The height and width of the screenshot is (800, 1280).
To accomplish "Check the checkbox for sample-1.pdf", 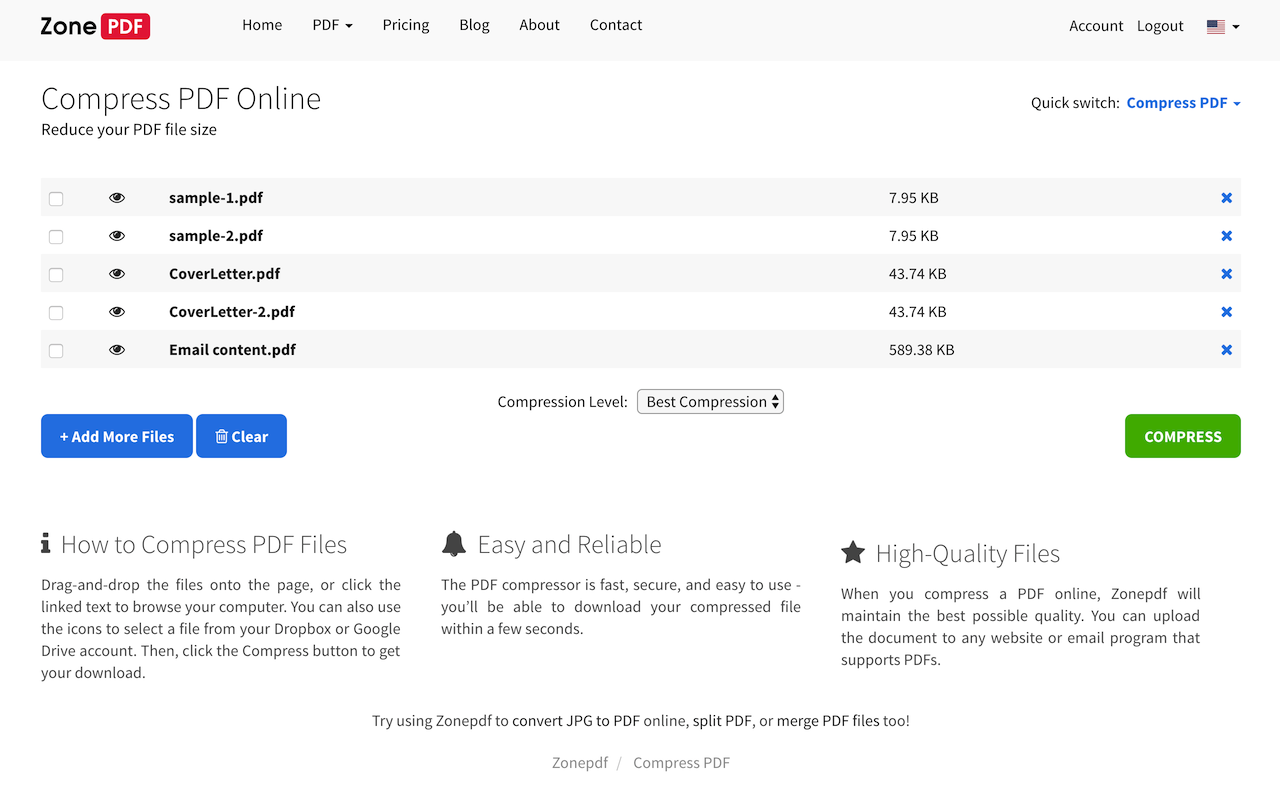I will click(56, 198).
